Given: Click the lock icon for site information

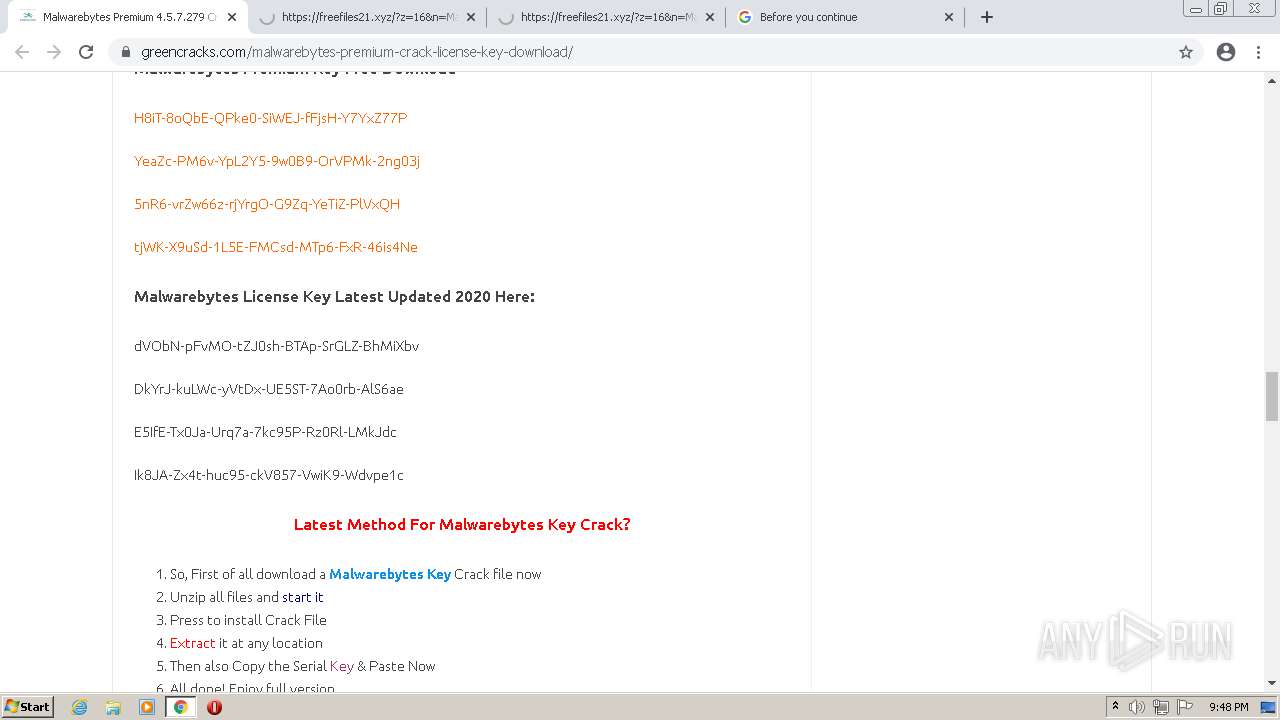Looking at the screenshot, I should pos(126,52).
